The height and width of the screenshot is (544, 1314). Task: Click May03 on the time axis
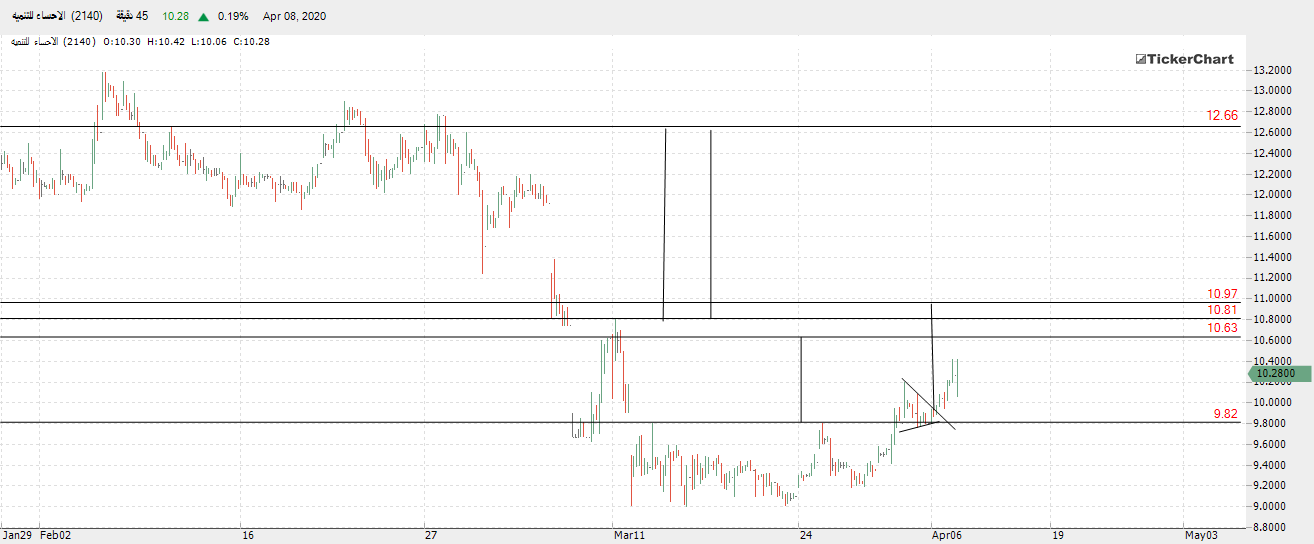coord(1200,536)
